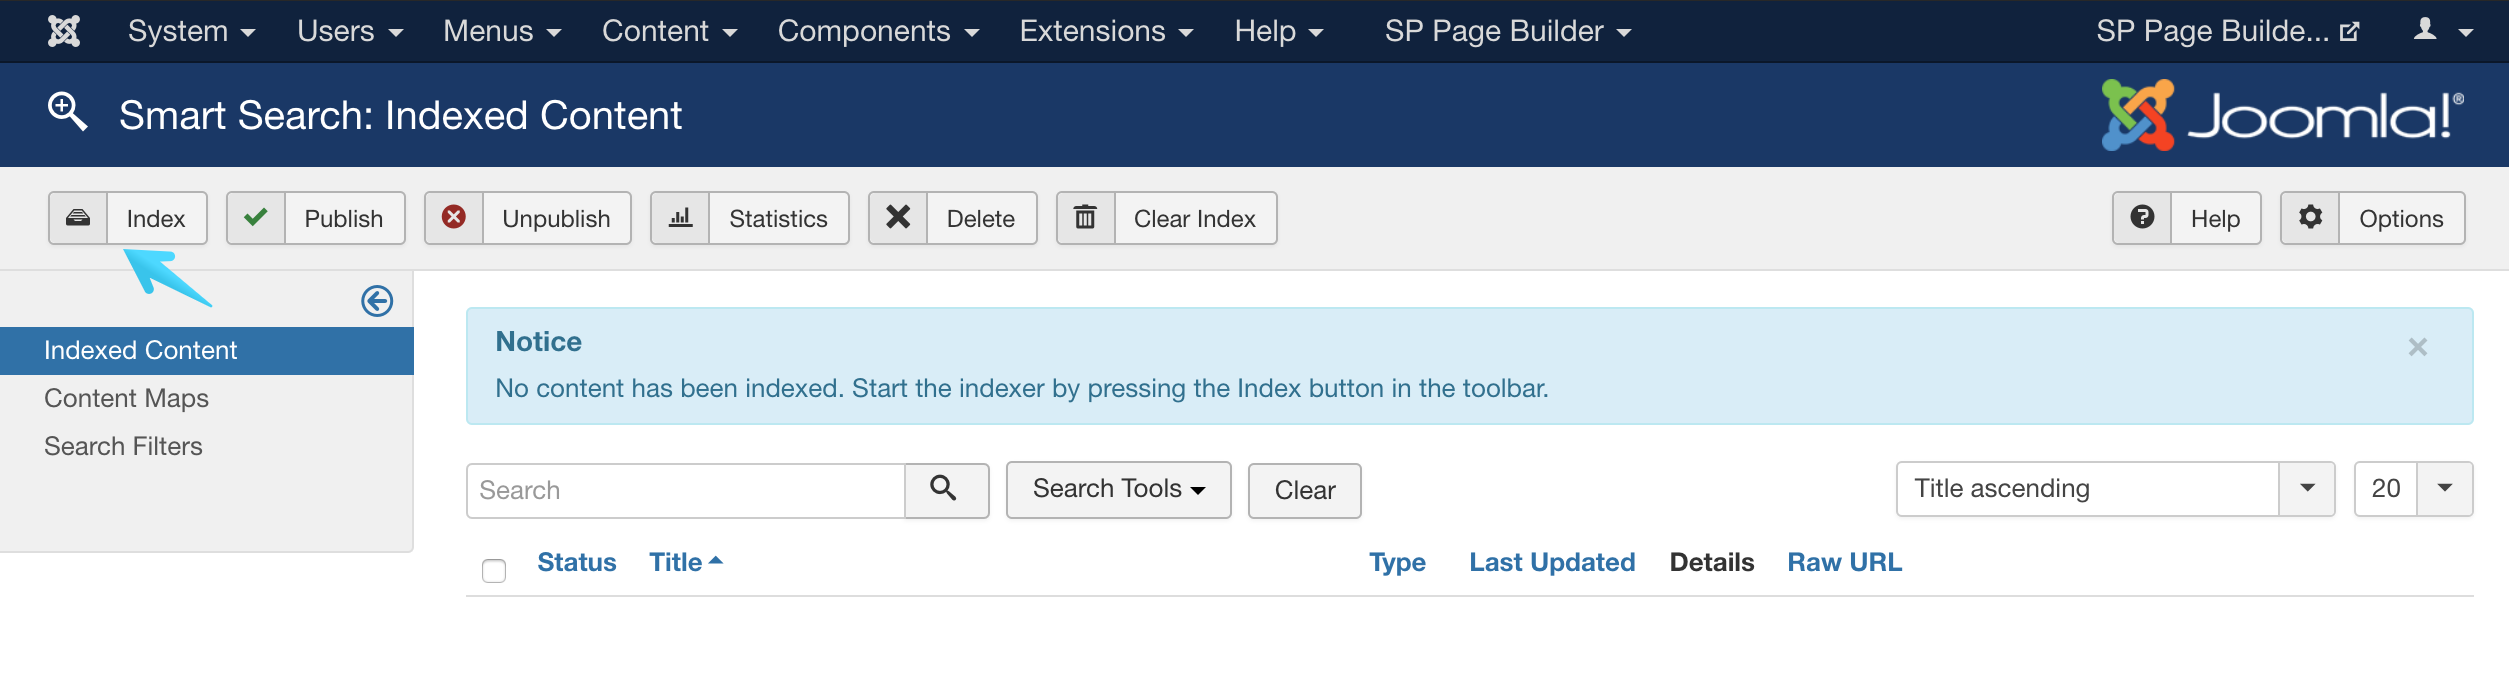The image size is (2509, 679).
Task: Open Options with the gear button
Action: tap(2372, 218)
